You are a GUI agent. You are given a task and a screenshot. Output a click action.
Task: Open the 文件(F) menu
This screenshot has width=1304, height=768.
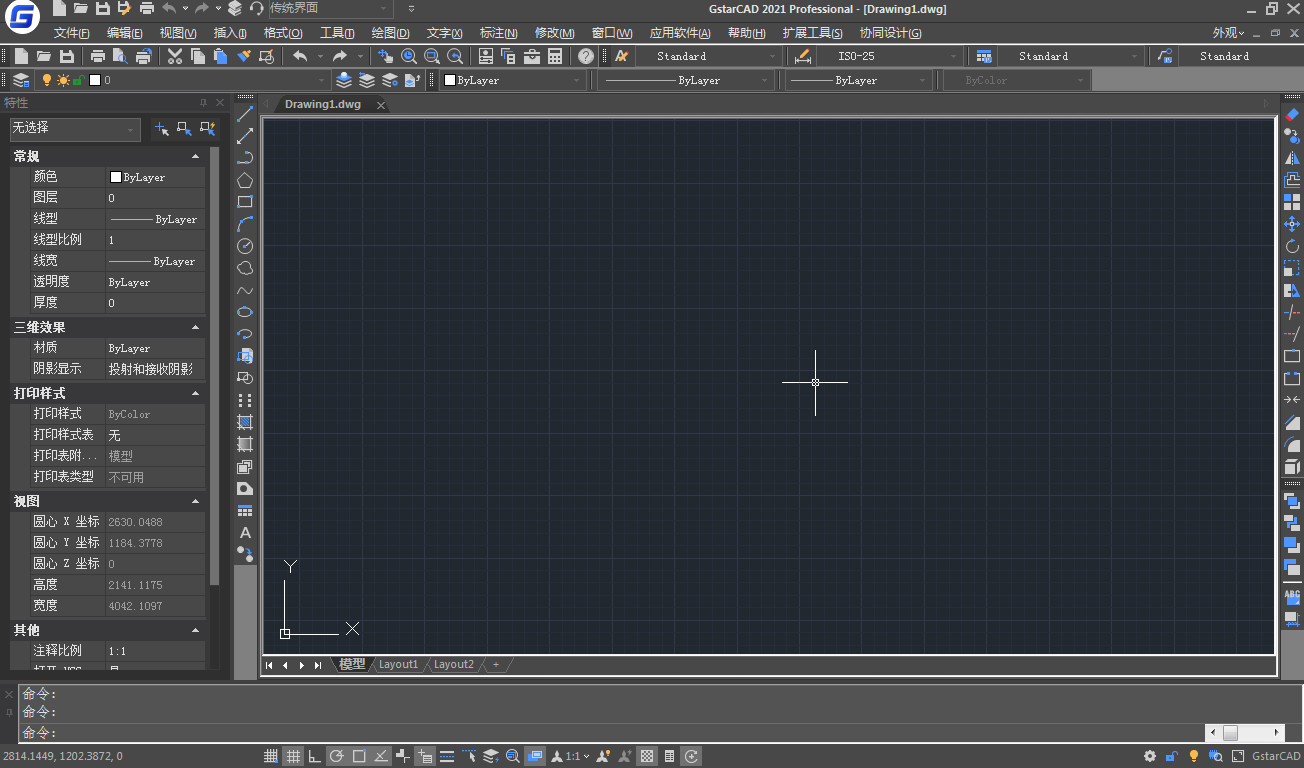pyautogui.click(x=72, y=33)
